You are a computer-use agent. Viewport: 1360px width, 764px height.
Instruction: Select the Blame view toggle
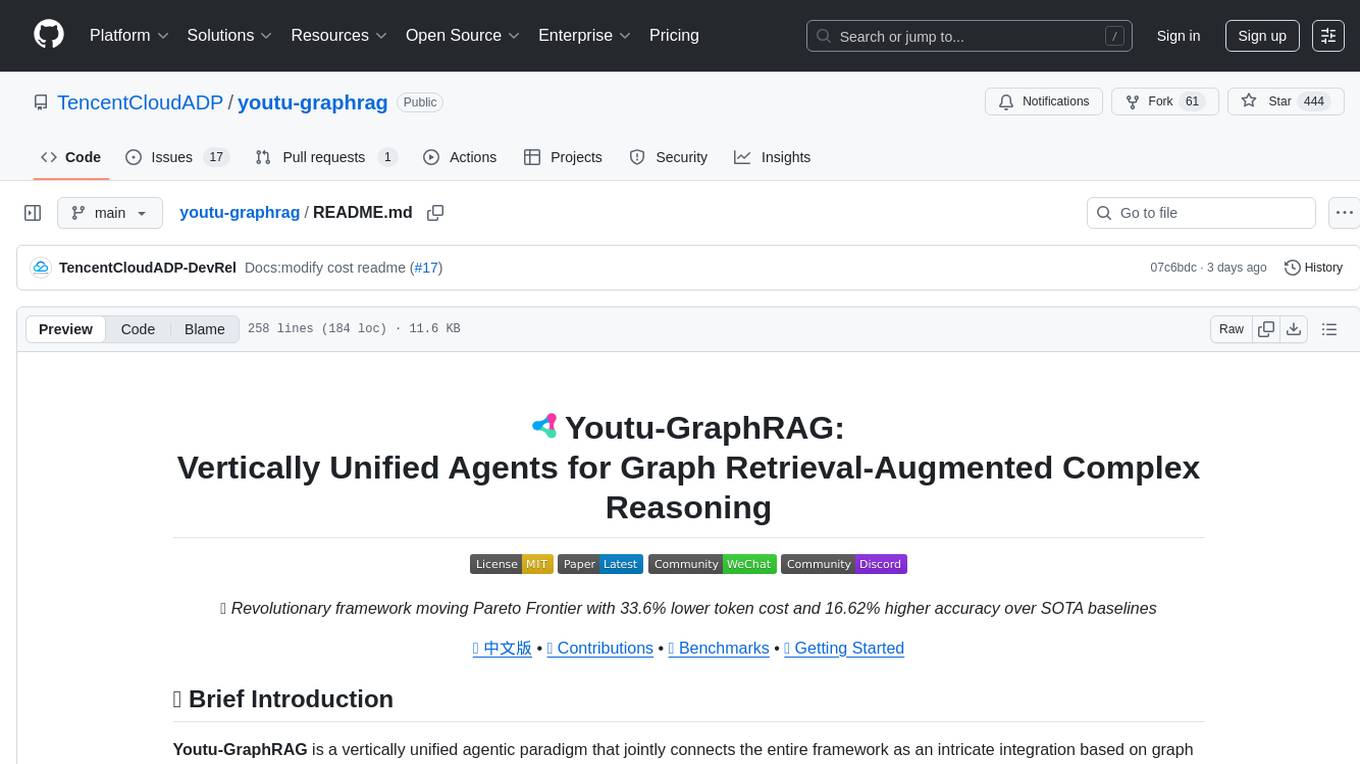click(x=204, y=329)
